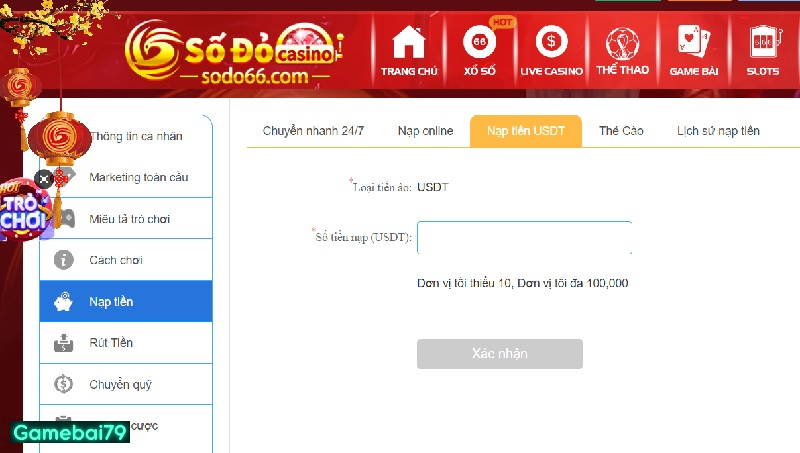Image resolution: width=800 pixels, height=453 pixels.
Task: View Lịch sử nạp tiền tab
Action: (x=718, y=131)
